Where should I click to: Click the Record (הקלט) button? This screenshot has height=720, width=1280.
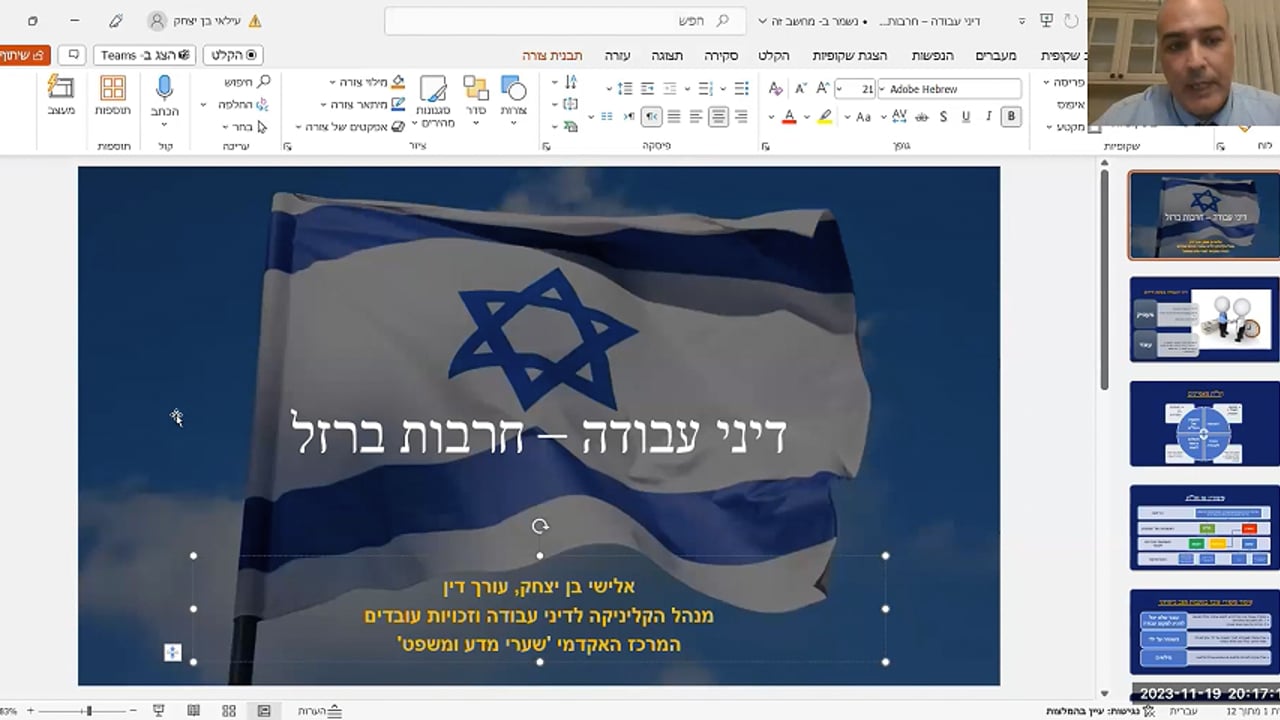[233, 55]
